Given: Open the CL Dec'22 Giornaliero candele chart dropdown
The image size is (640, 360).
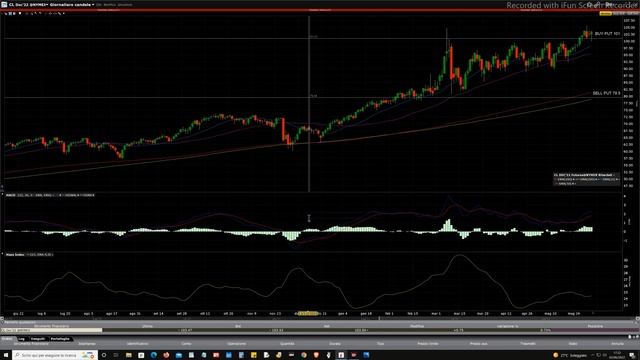Looking at the screenshot, I should click(x=93, y=4).
